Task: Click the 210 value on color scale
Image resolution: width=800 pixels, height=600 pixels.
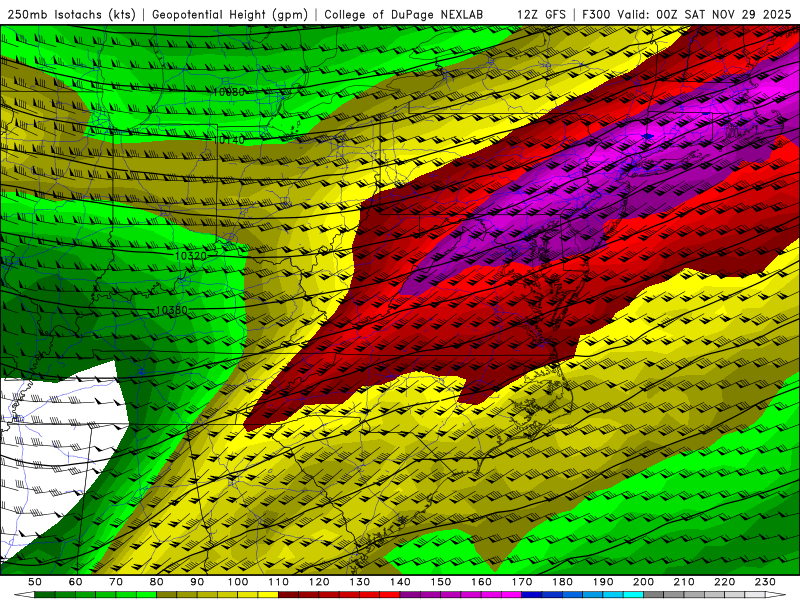Action: 684,582
